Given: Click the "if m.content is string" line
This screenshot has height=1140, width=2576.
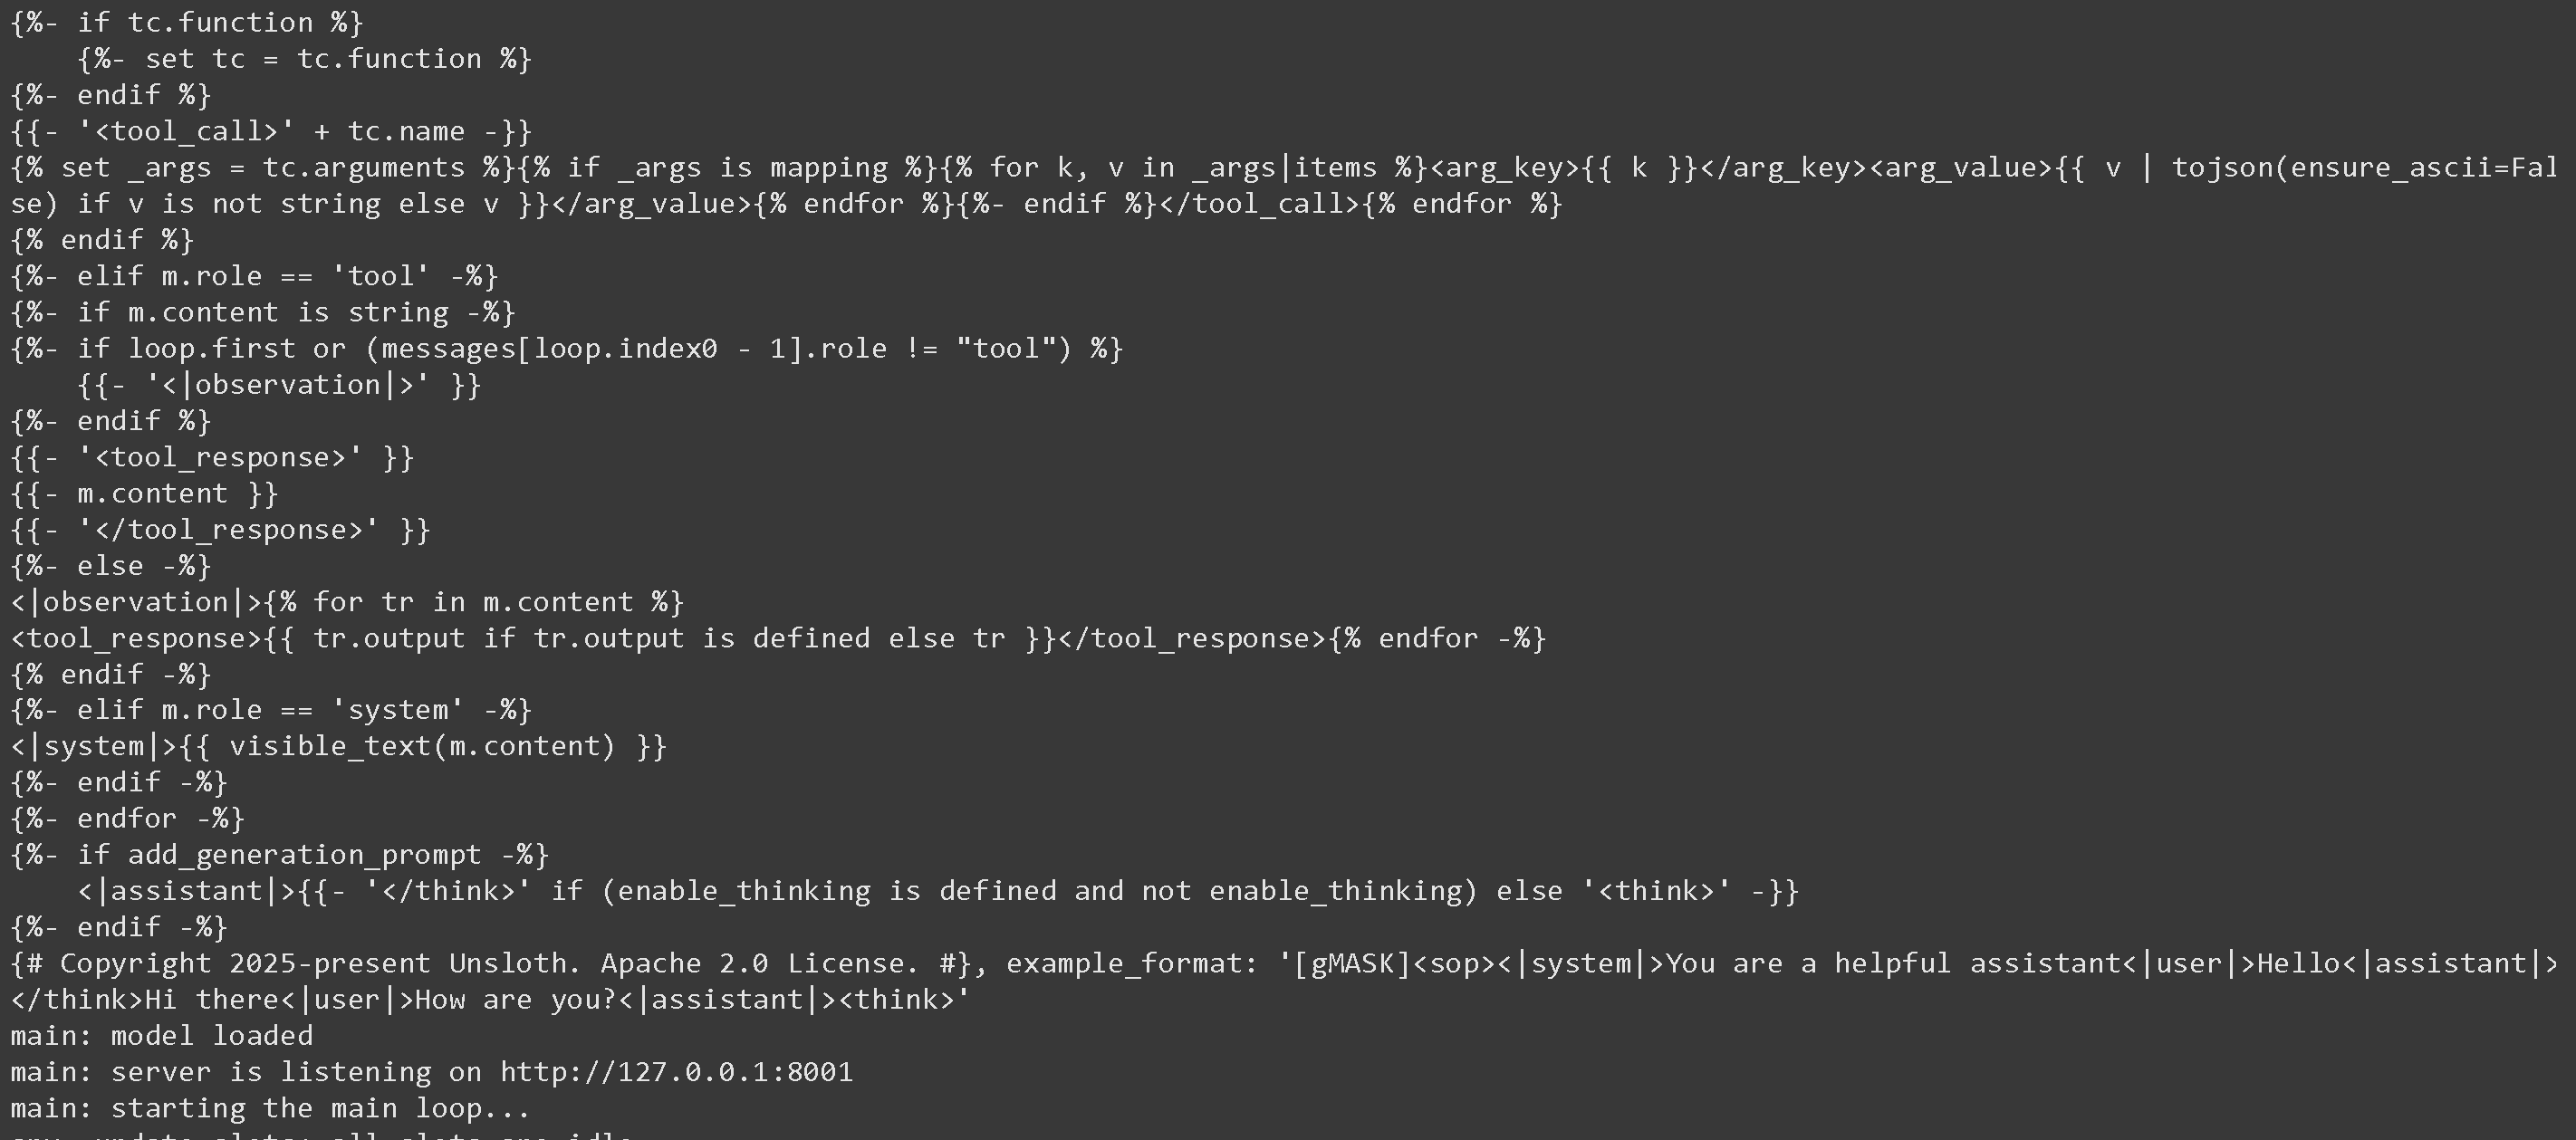Looking at the screenshot, I should (262, 313).
